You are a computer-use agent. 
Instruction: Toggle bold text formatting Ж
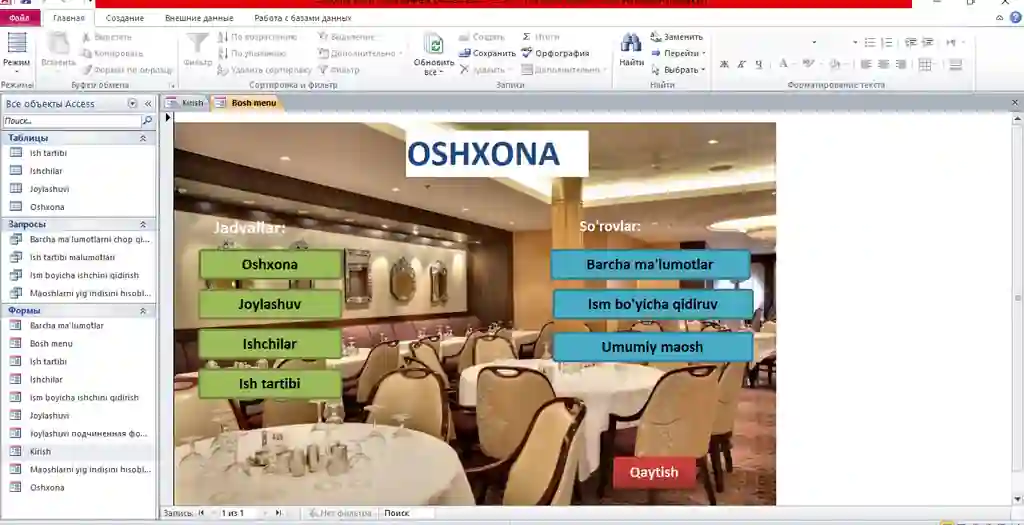(x=724, y=64)
